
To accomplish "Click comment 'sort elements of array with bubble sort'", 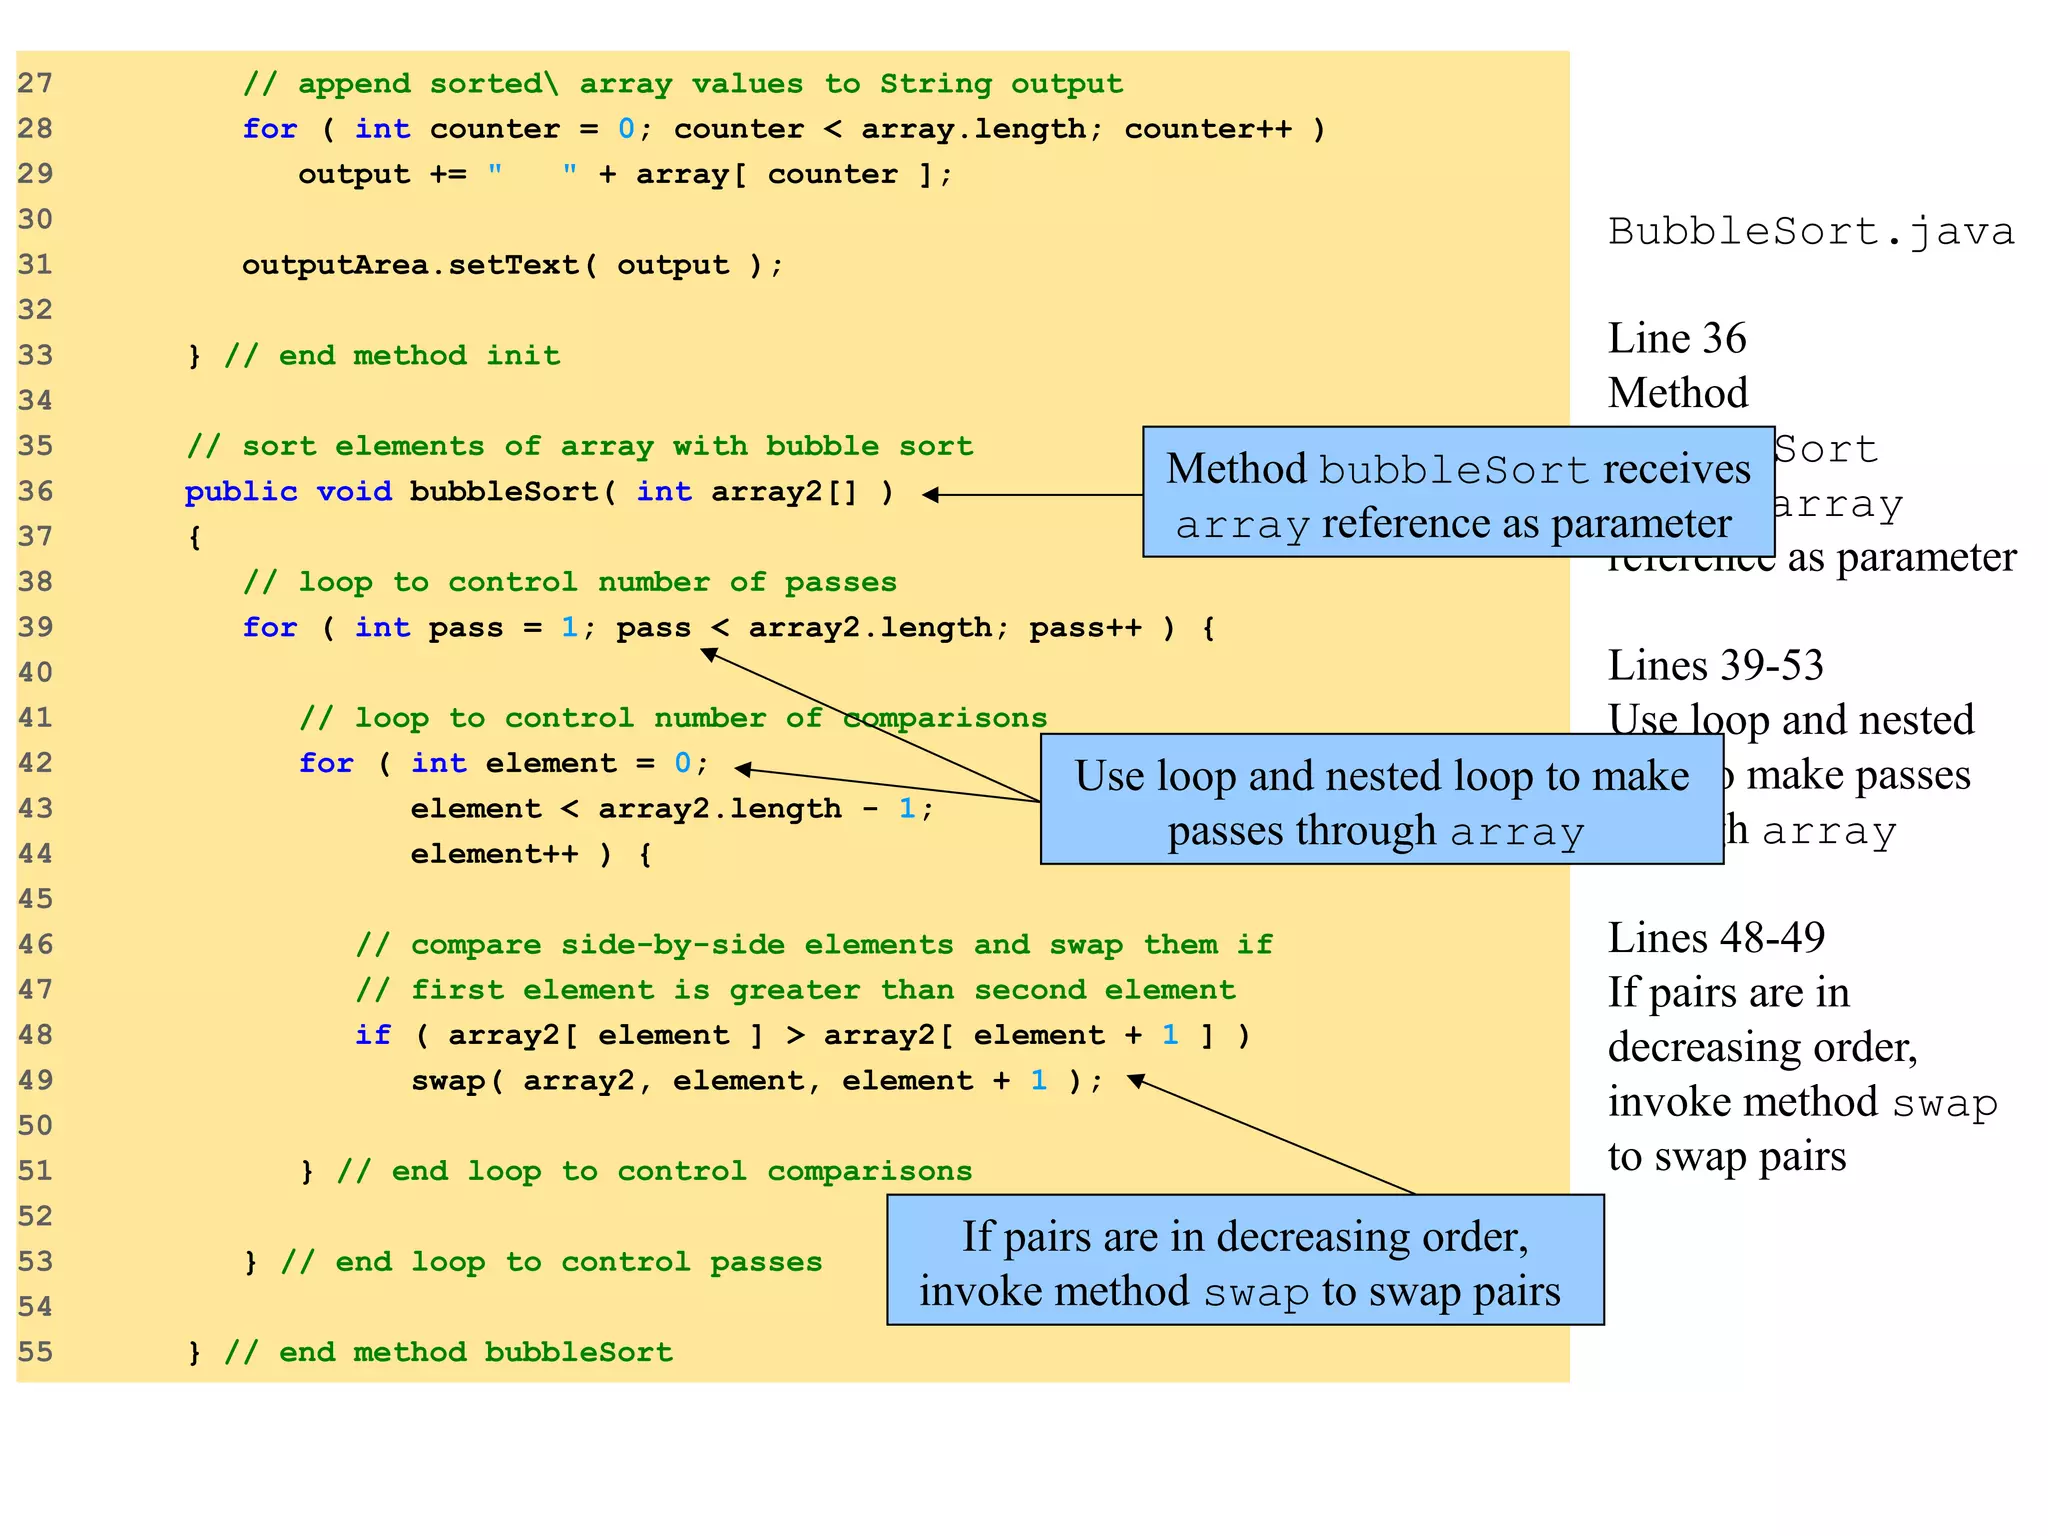I will click(x=580, y=446).
